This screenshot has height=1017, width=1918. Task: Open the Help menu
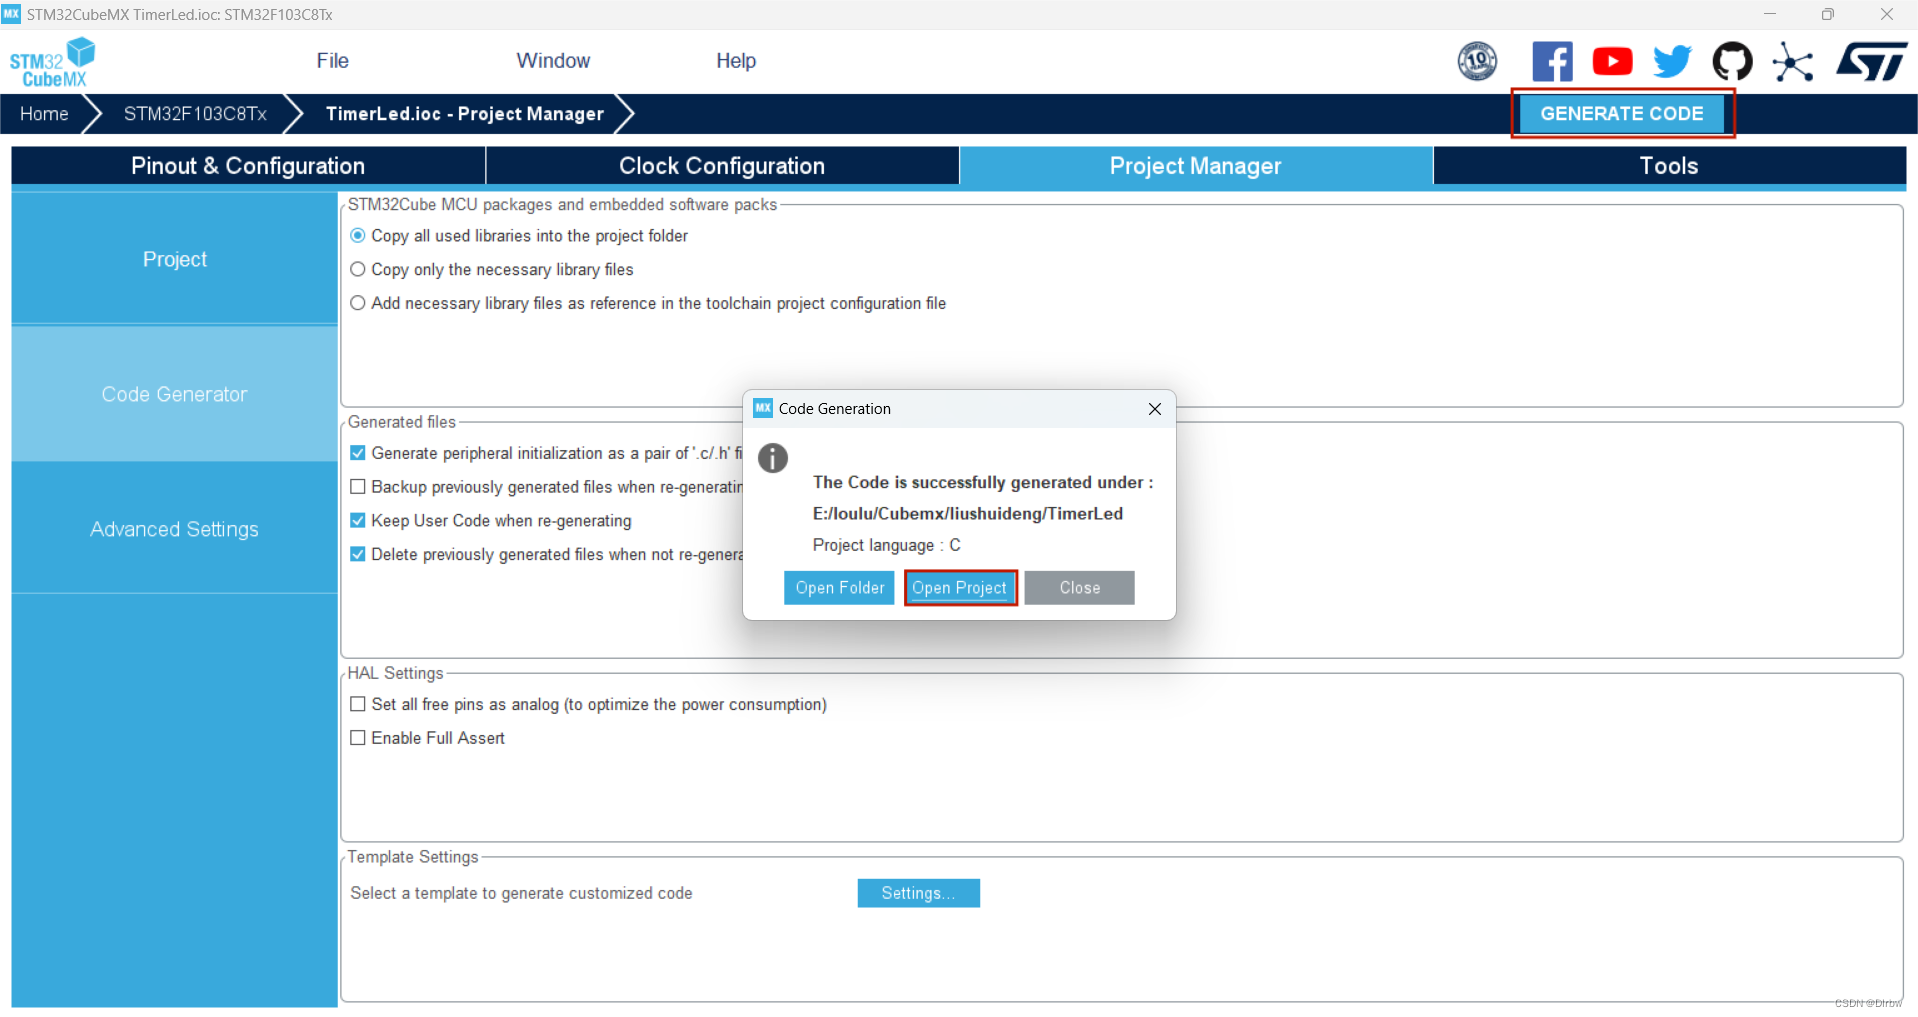(x=736, y=61)
